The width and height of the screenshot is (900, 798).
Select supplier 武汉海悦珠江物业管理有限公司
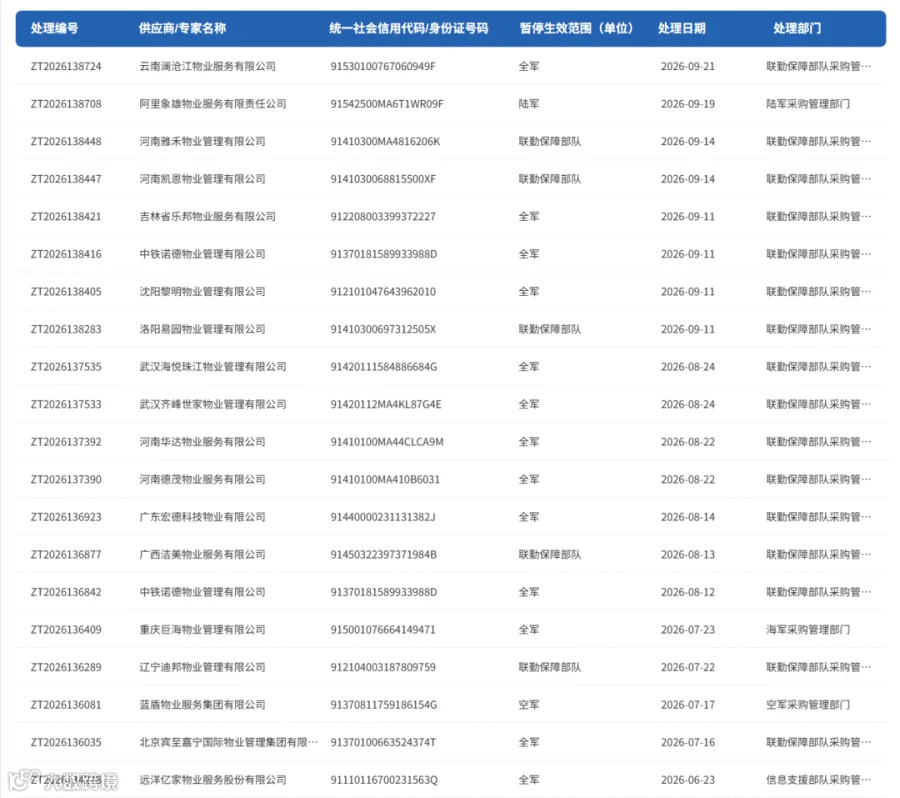click(213, 367)
